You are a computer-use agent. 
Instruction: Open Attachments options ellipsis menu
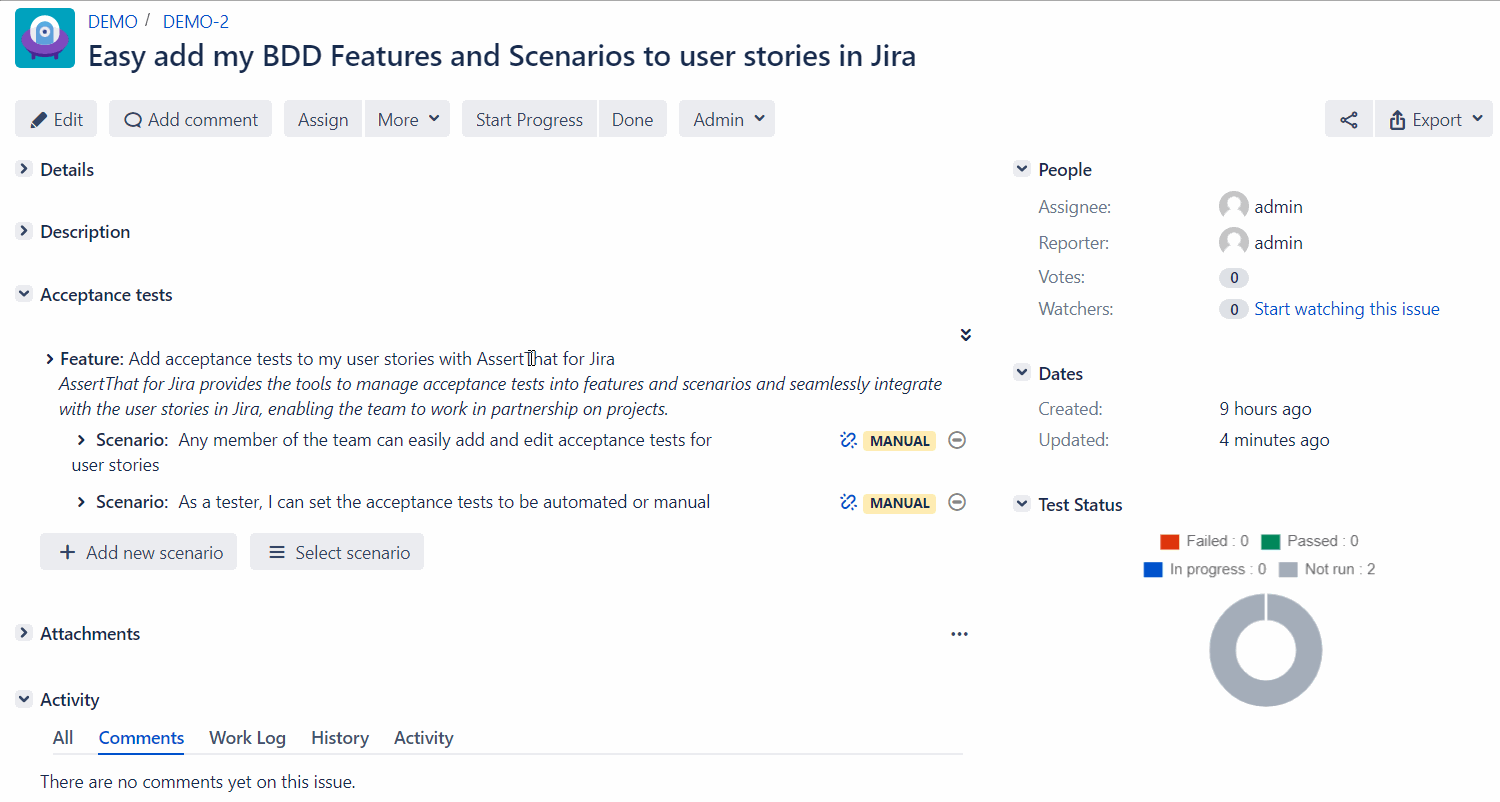[x=960, y=634]
